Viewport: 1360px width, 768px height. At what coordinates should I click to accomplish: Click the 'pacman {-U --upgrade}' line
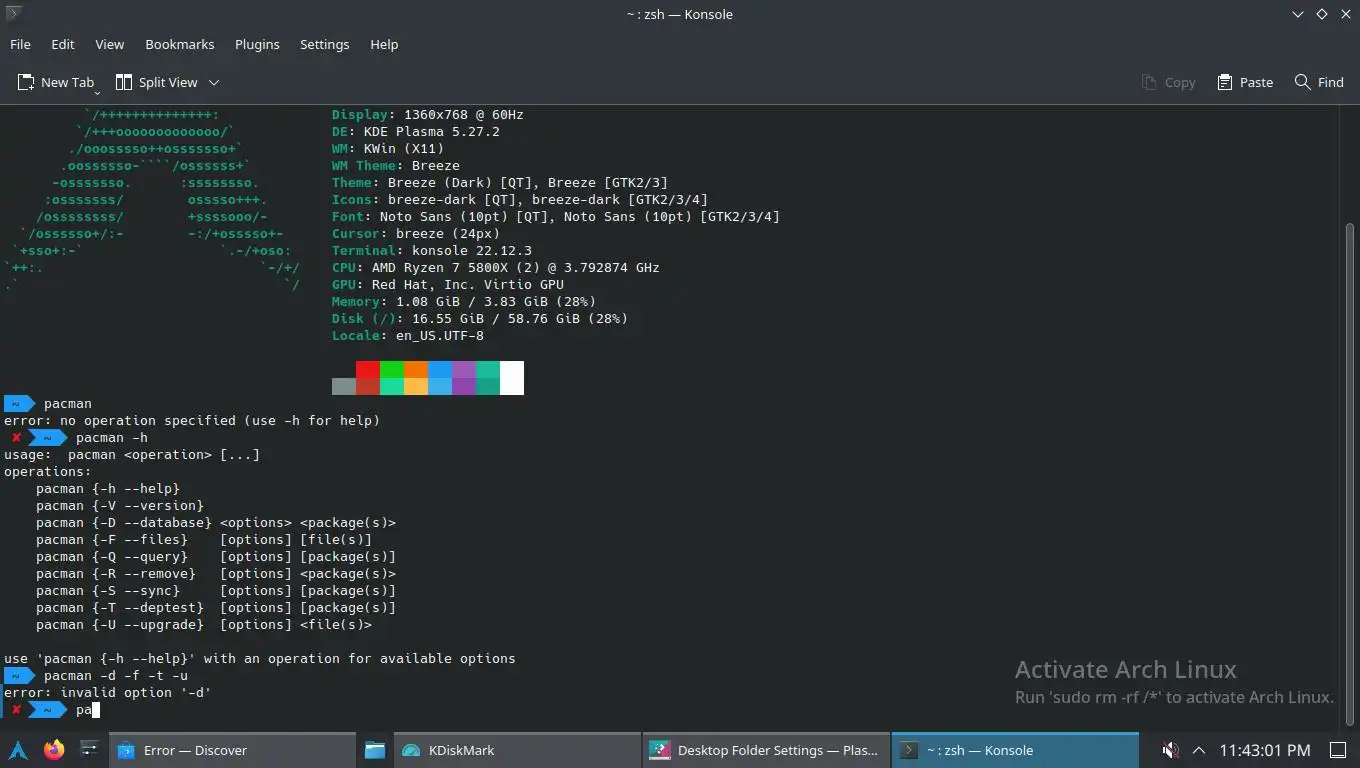pyautogui.click(x=204, y=624)
